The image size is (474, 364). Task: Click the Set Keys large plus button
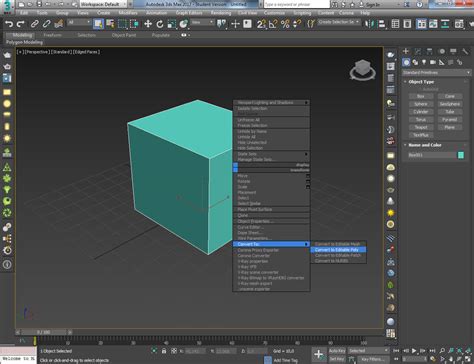318,354
